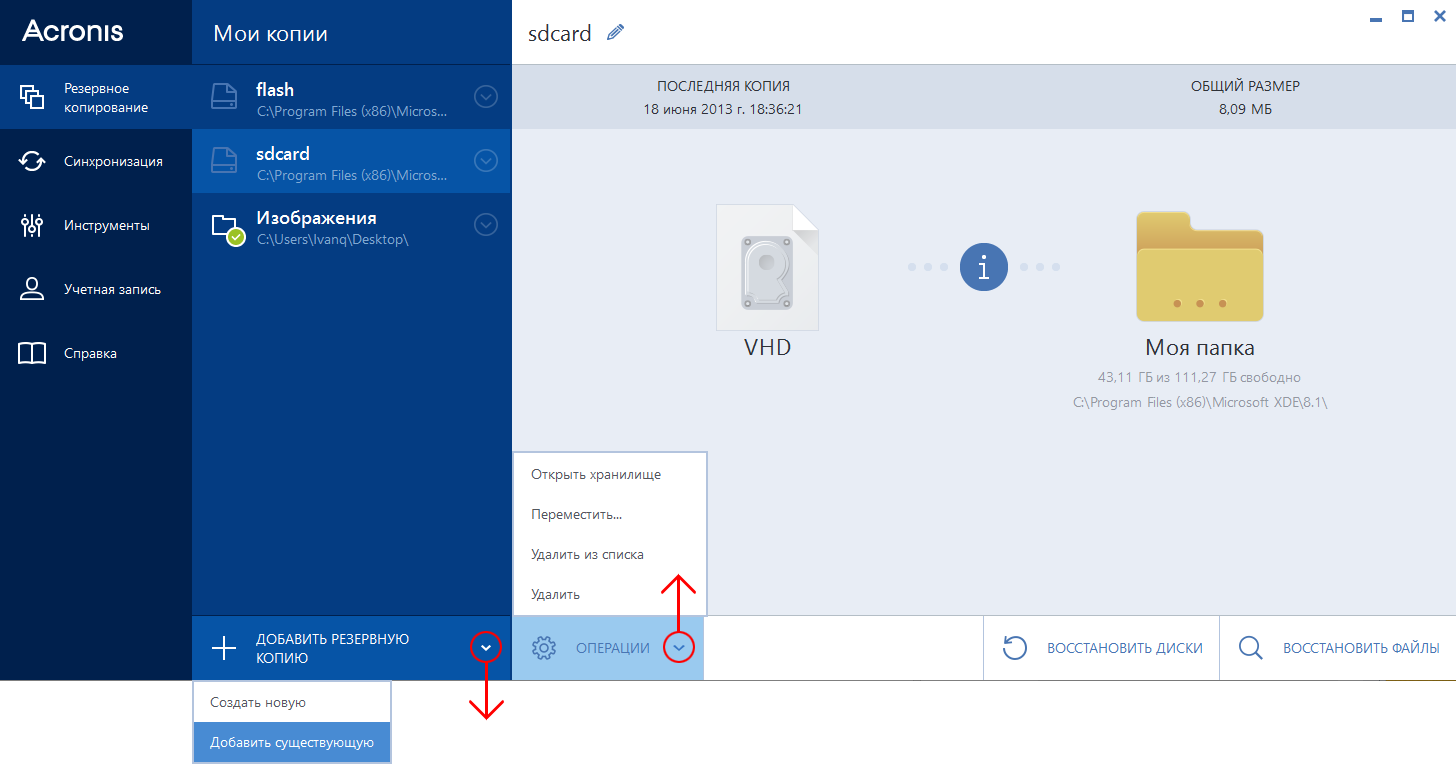Image resolution: width=1456 pixels, height=764 pixels.
Task: Click the Восстановить диски button label
Action: coord(1125,648)
